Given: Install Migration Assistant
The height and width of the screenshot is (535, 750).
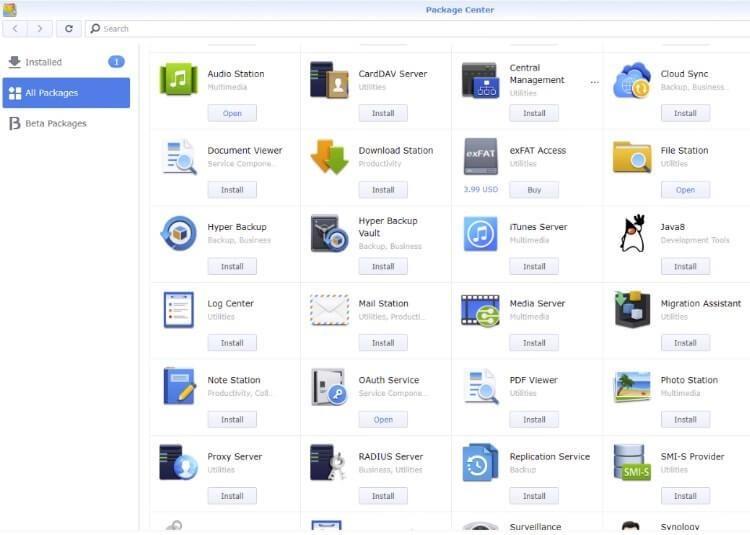Looking at the screenshot, I should (x=685, y=343).
